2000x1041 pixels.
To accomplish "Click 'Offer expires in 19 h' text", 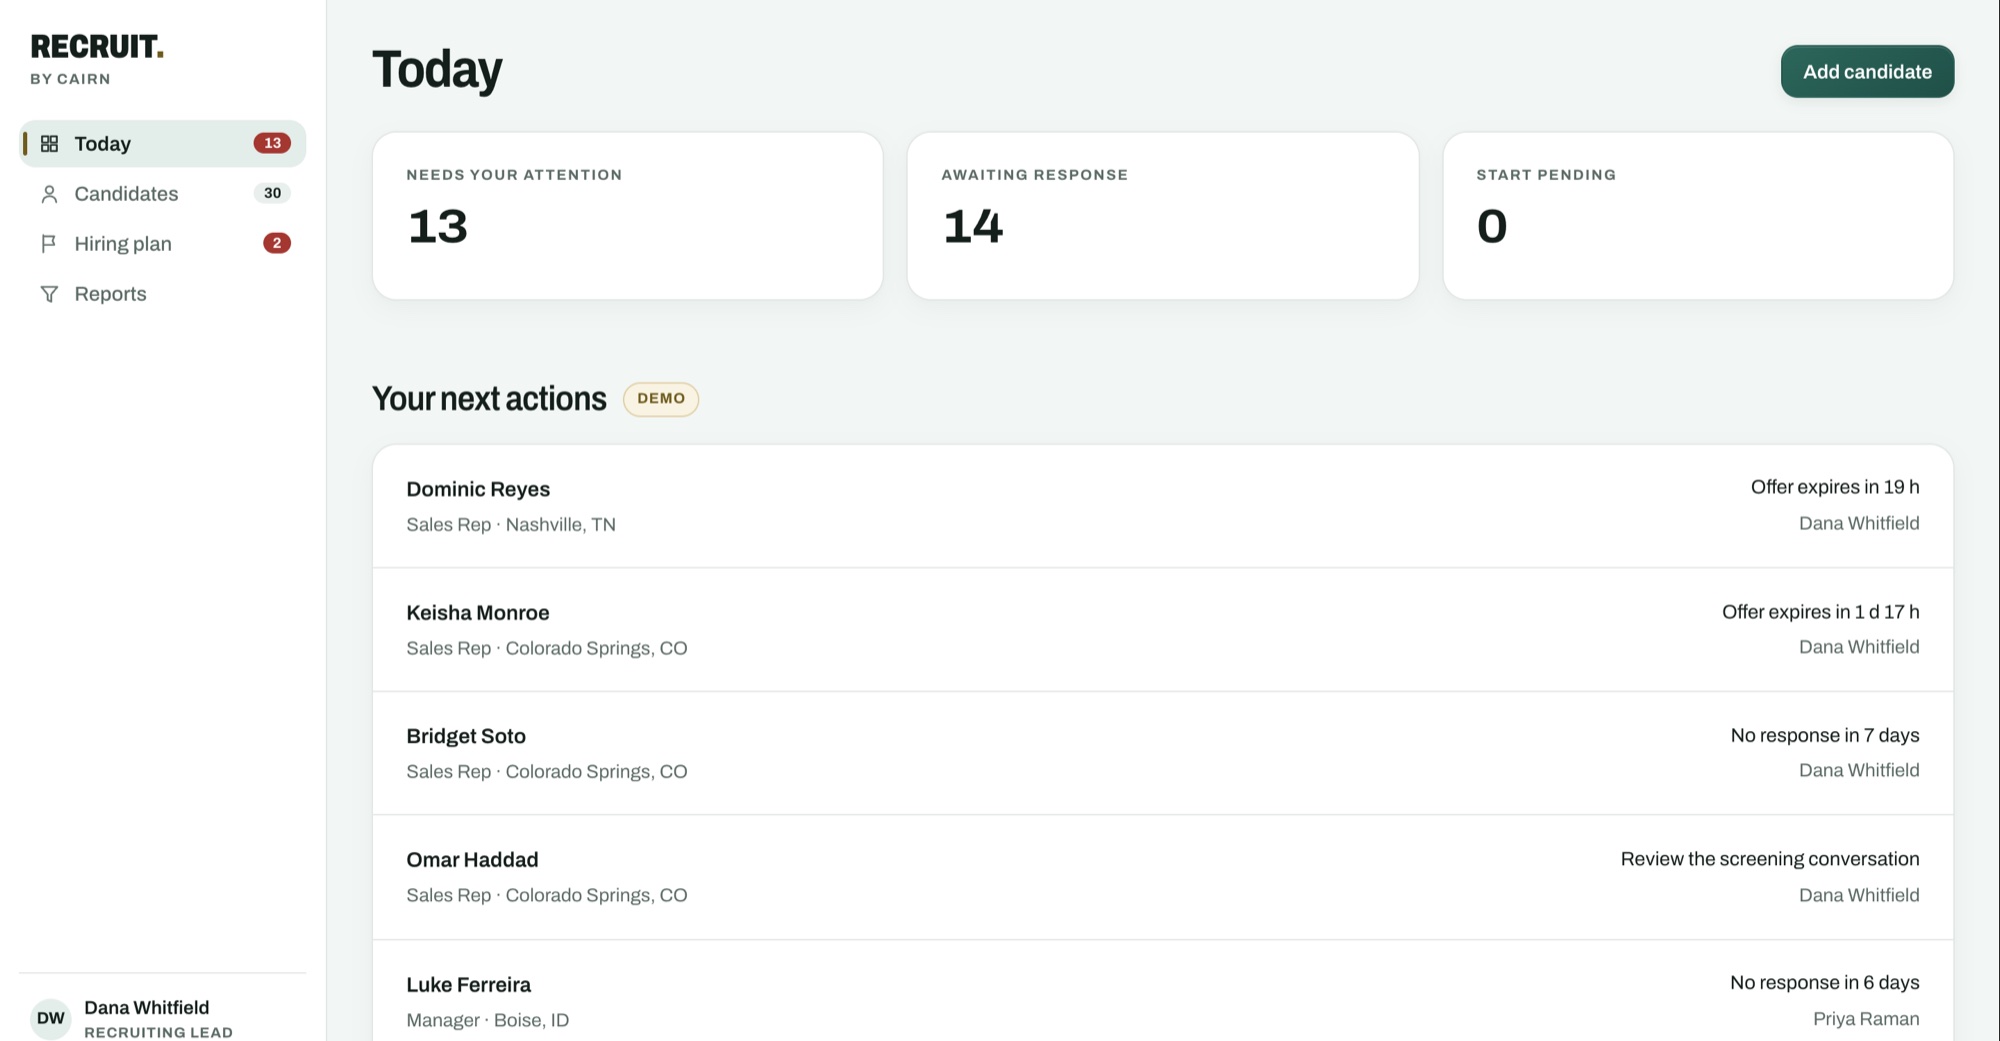I will click(x=1835, y=487).
